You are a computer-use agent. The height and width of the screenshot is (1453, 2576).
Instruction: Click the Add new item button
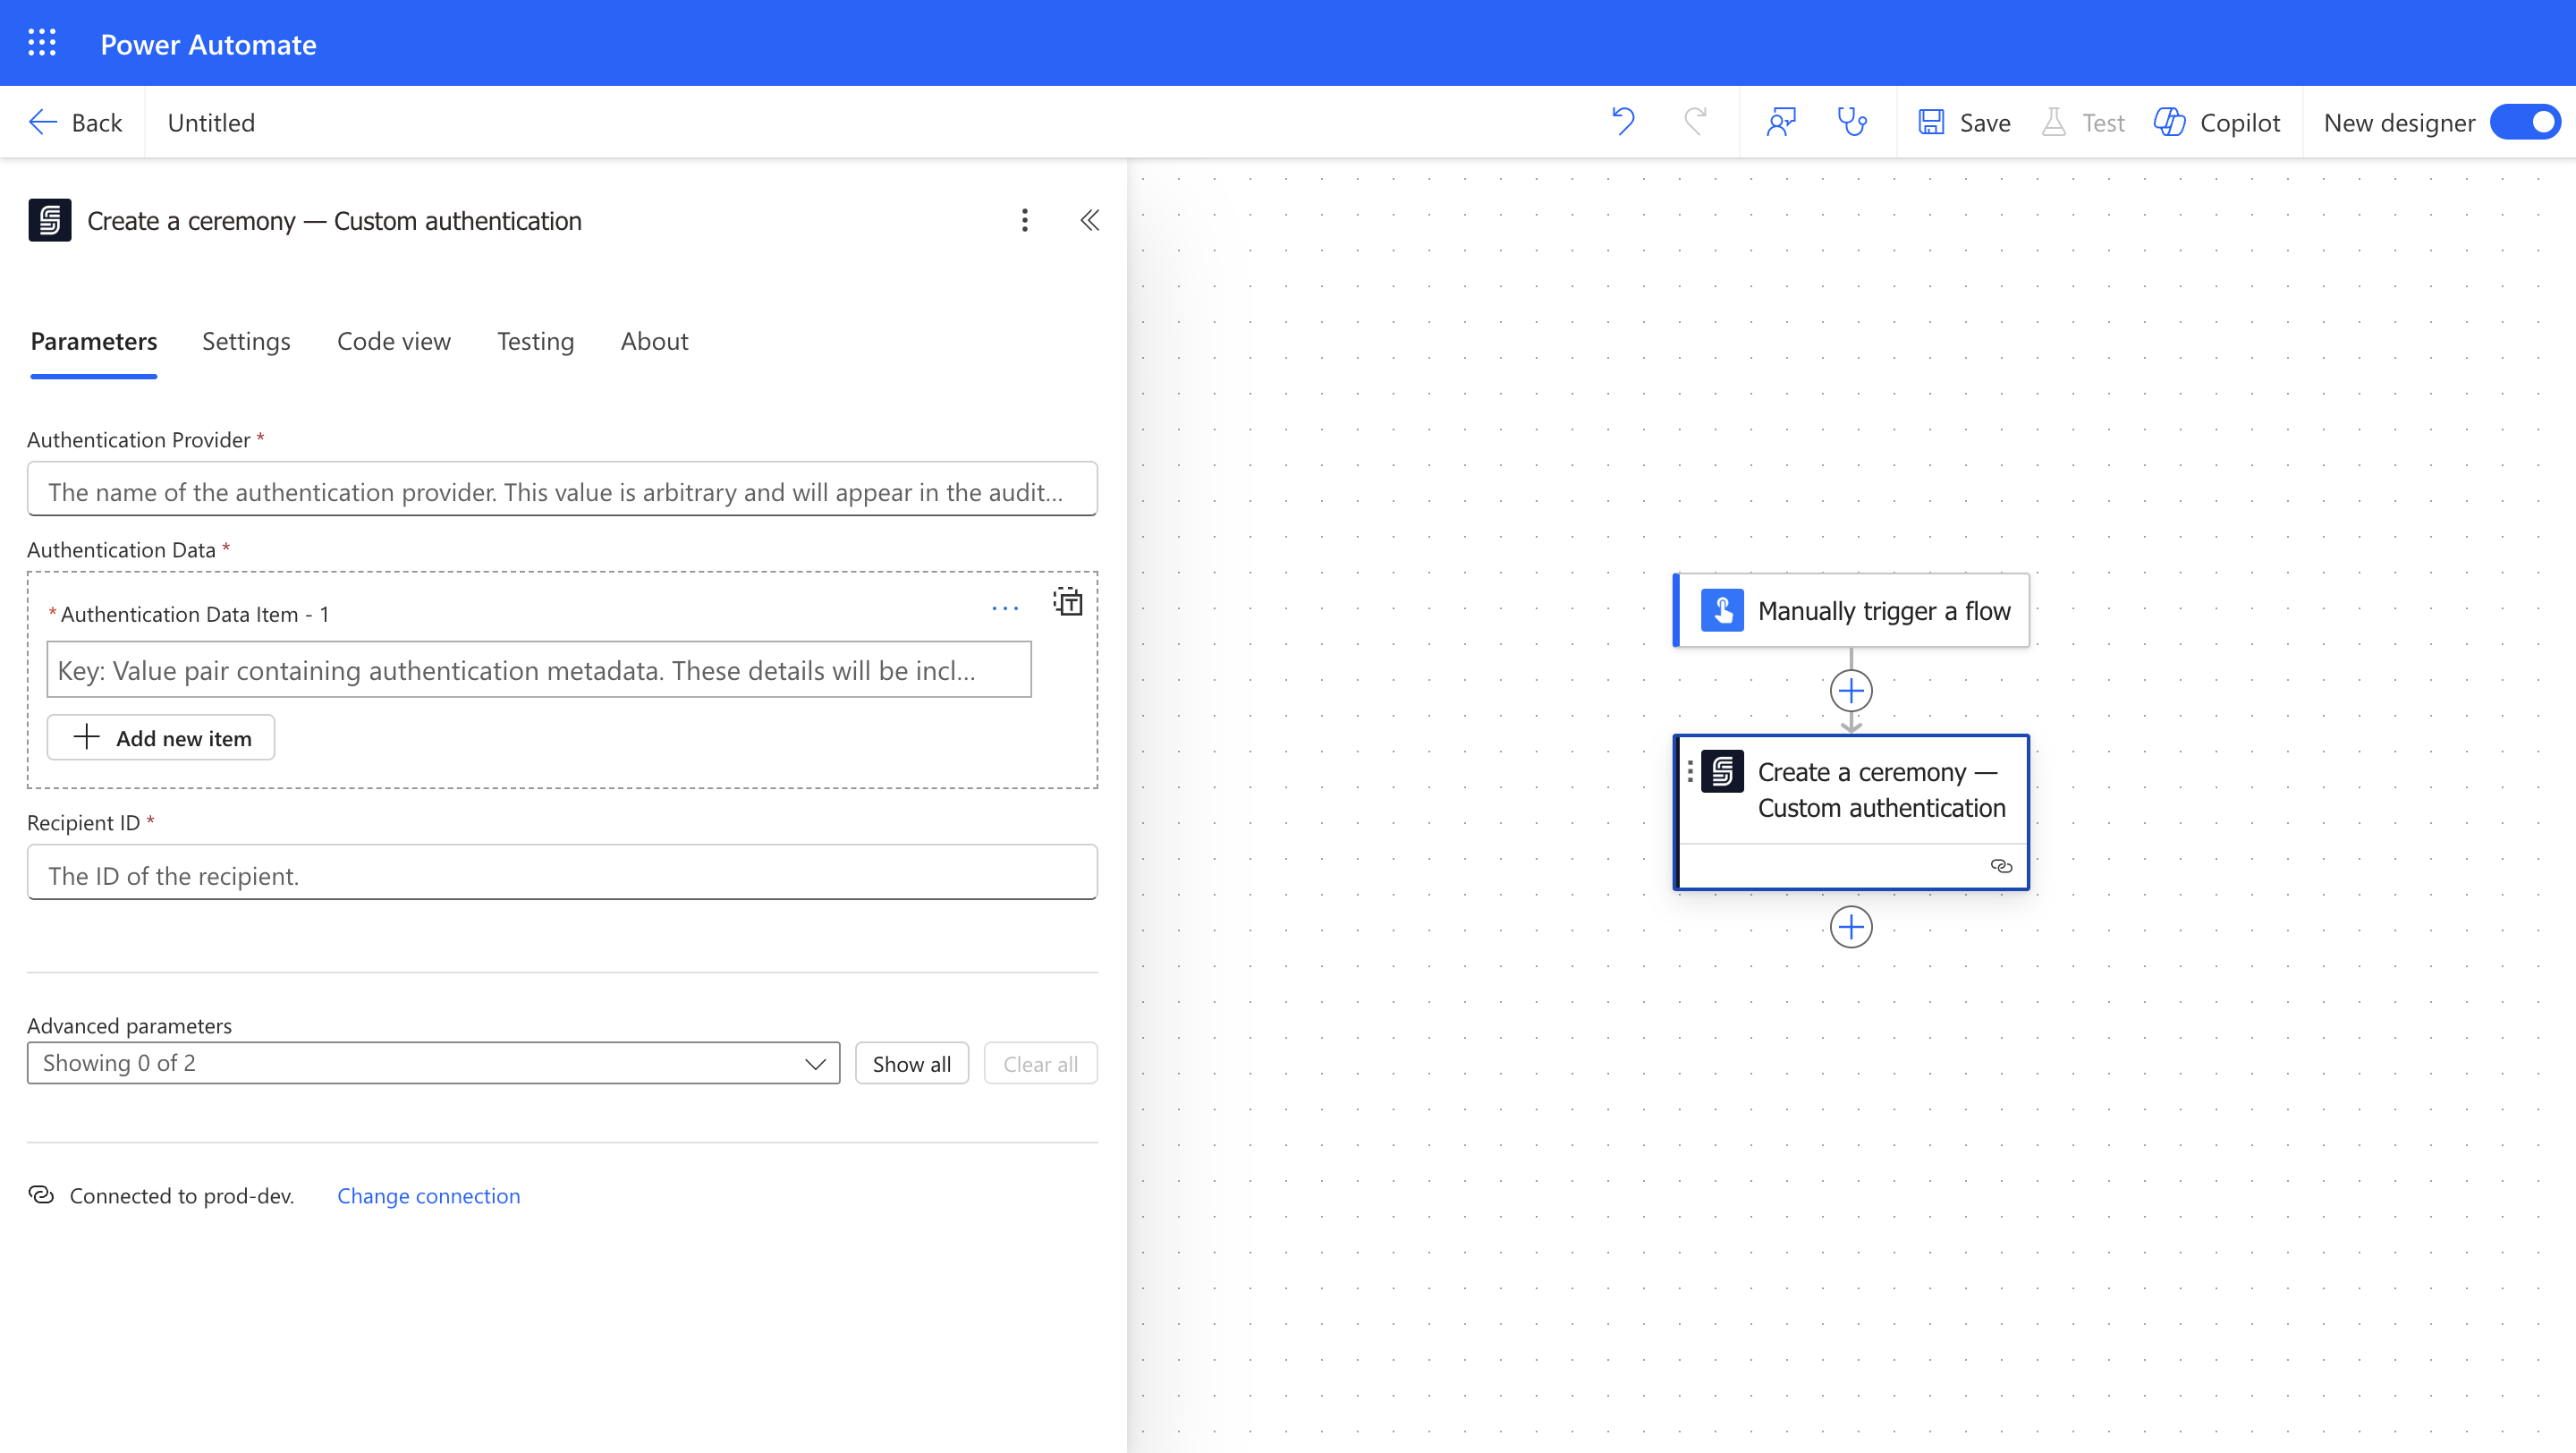coord(161,738)
